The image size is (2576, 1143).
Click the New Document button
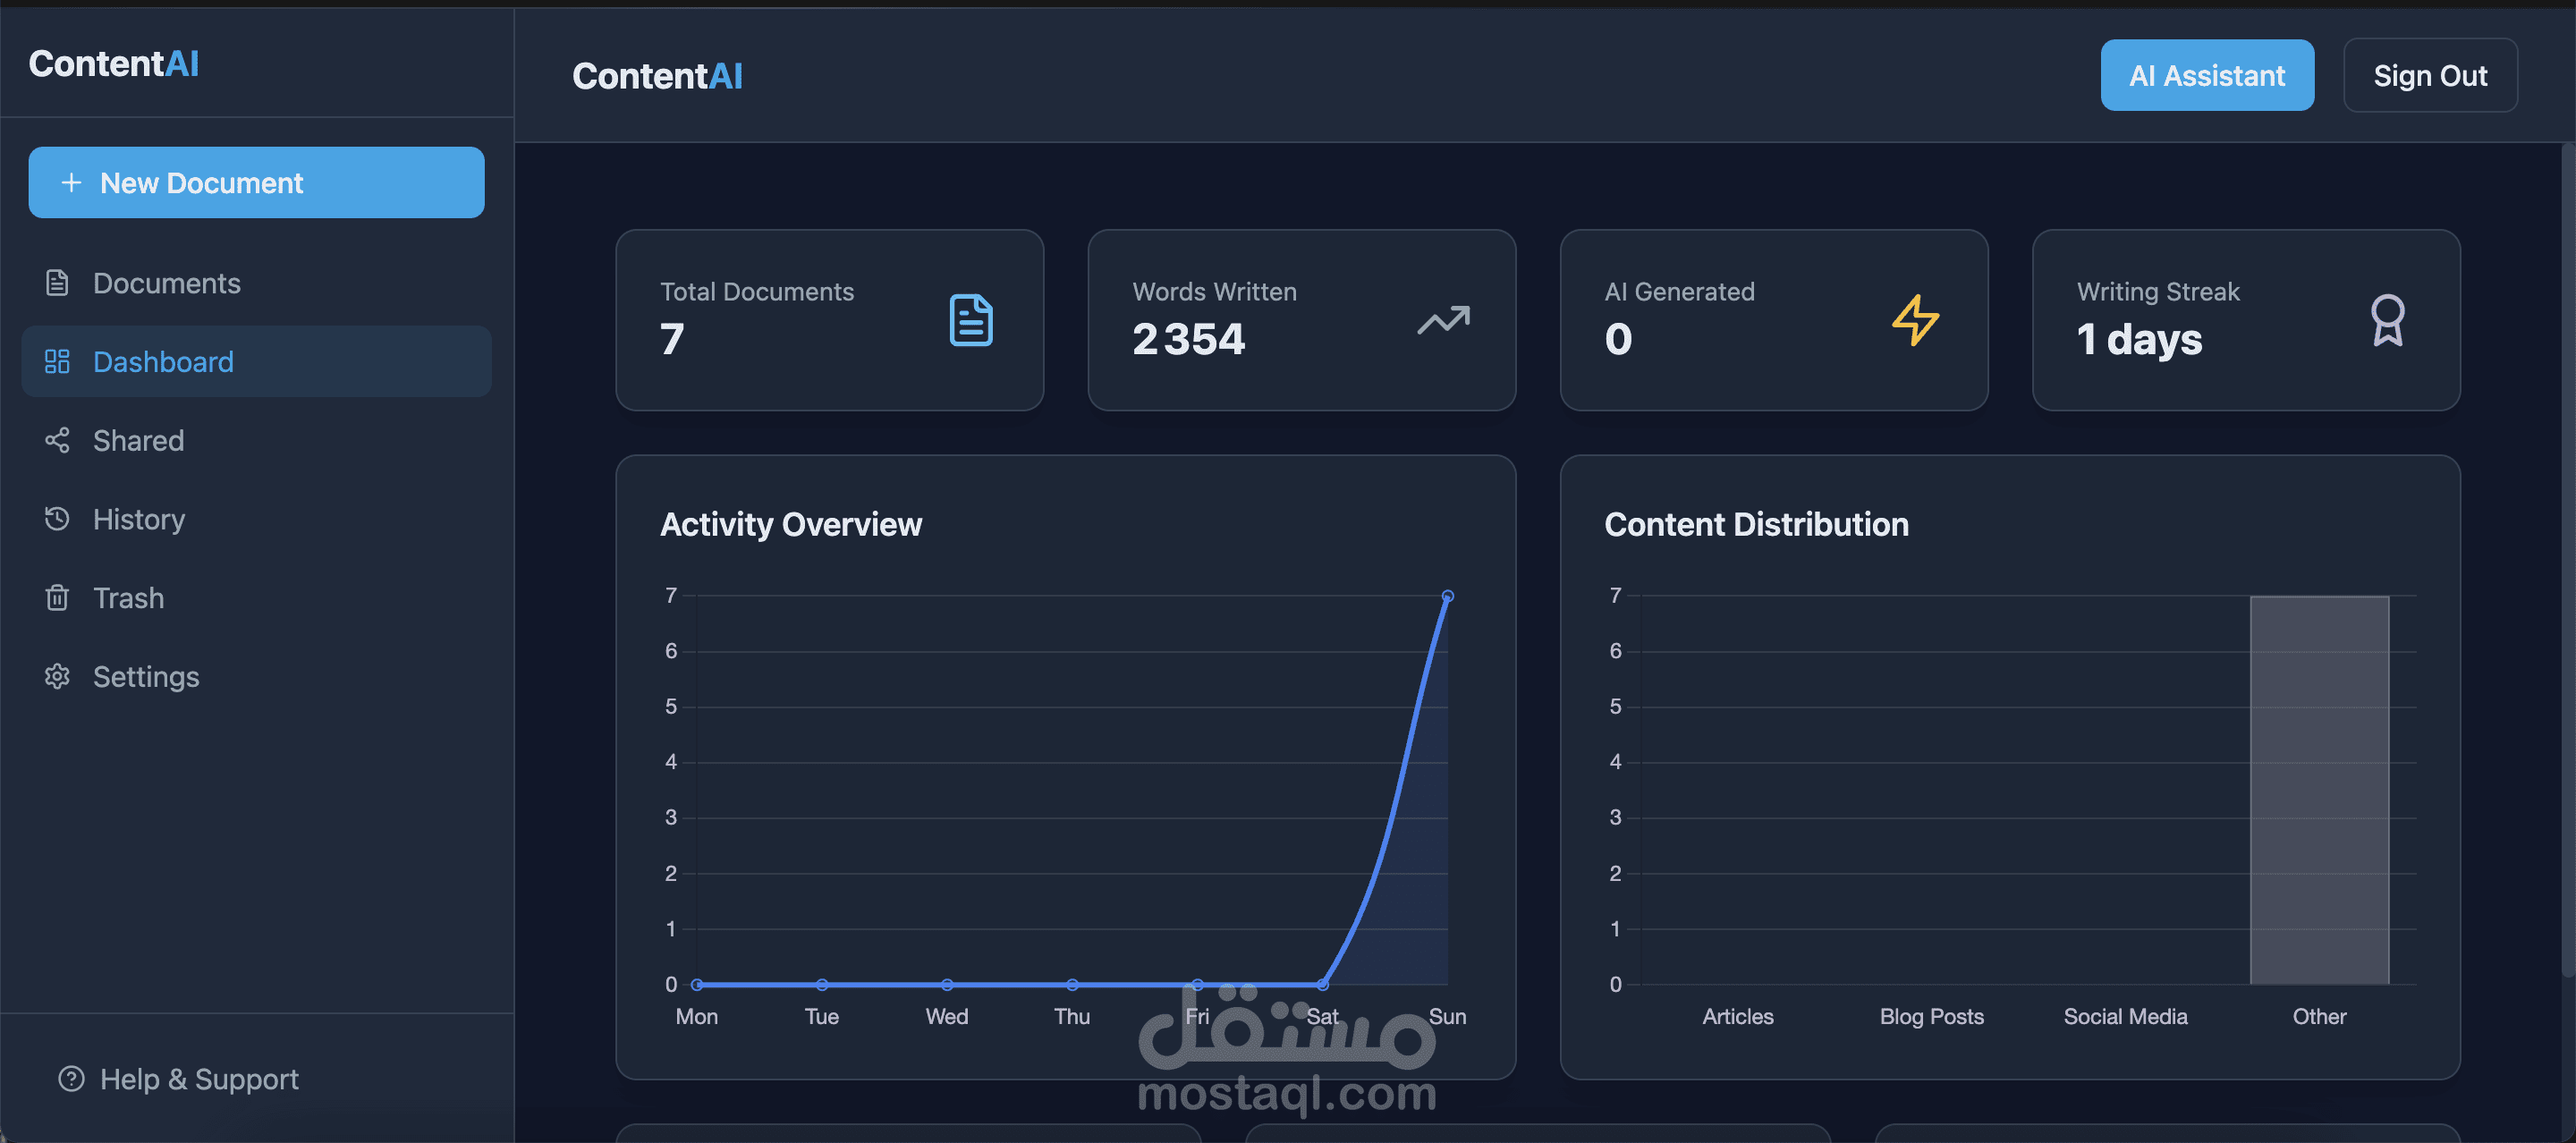[256, 182]
